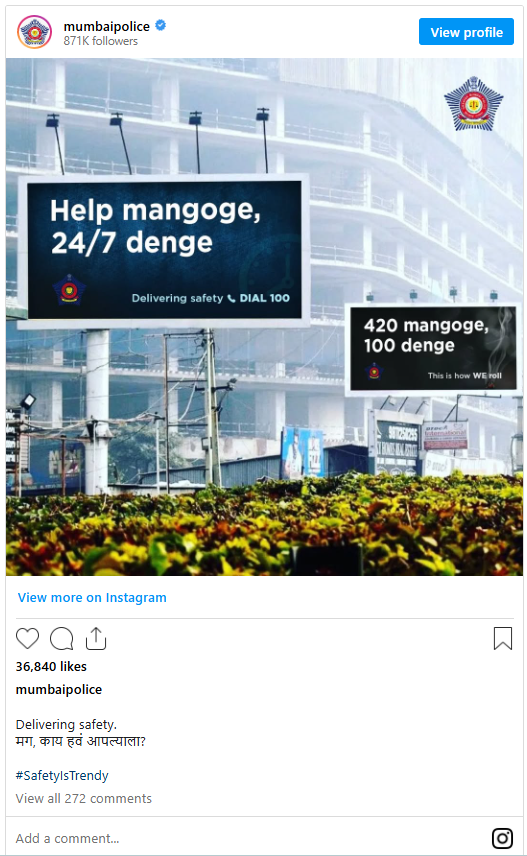Viewport: 527px width, 856px height.
Task: Click the Delivering safety caption text
Action: 66,724
